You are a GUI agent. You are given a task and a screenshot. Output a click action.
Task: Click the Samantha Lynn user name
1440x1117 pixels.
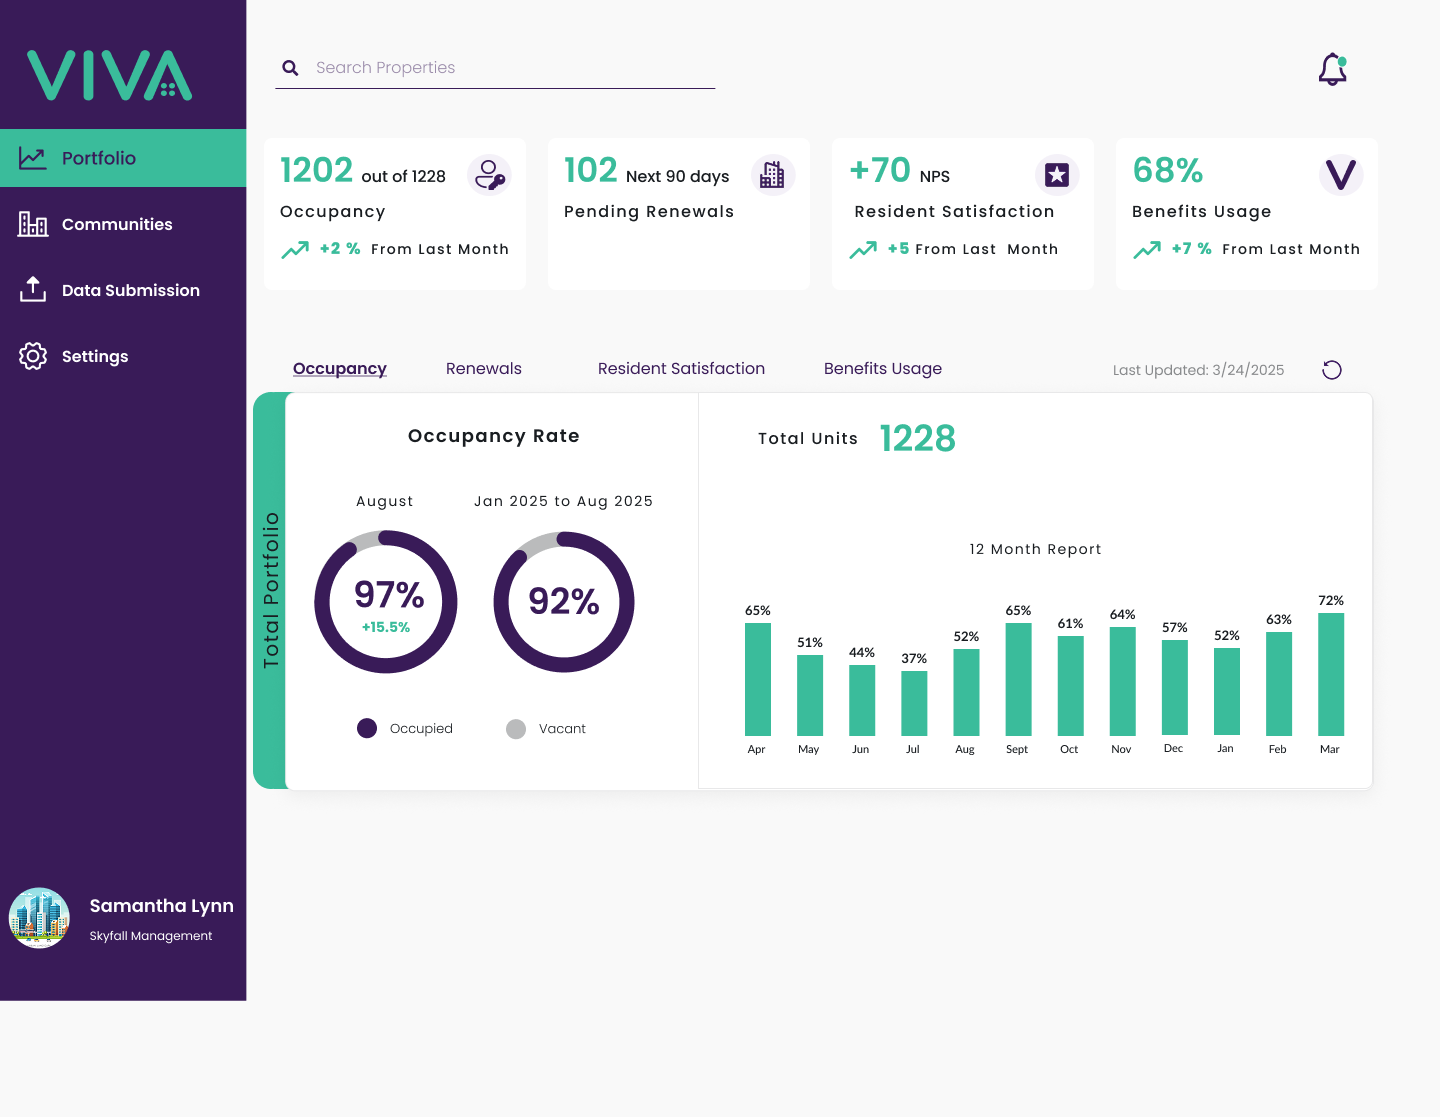[162, 906]
